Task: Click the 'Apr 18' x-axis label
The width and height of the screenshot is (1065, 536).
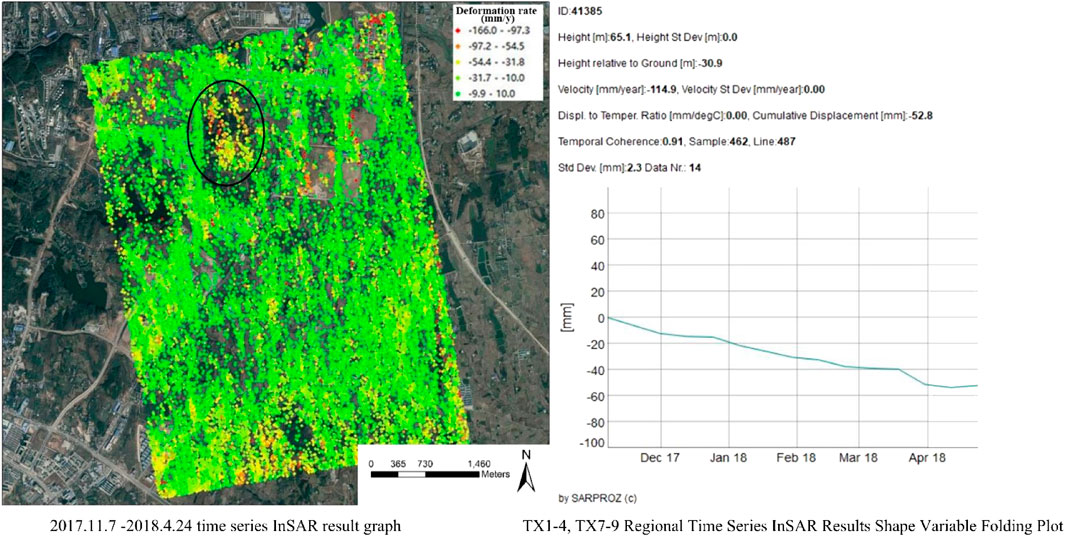Action: (x=927, y=459)
